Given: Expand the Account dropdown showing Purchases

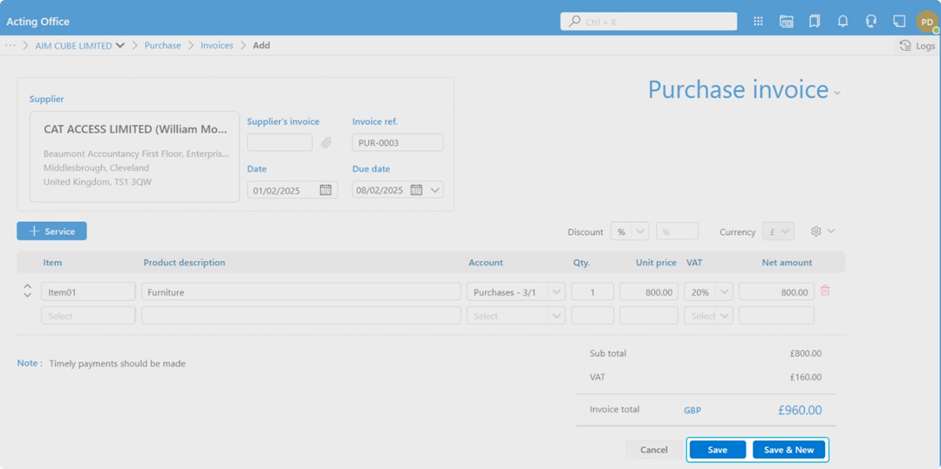Looking at the screenshot, I should click(556, 292).
